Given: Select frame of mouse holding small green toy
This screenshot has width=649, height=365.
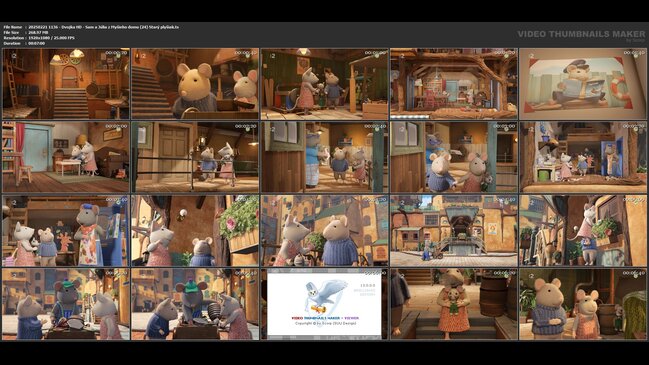Looking at the screenshot, I should point(454,304).
